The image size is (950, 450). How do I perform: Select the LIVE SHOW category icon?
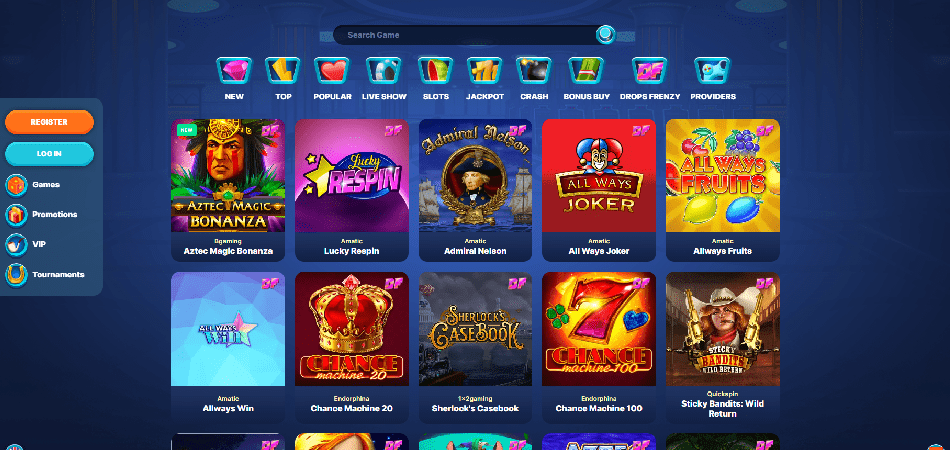(x=384, y=71)
